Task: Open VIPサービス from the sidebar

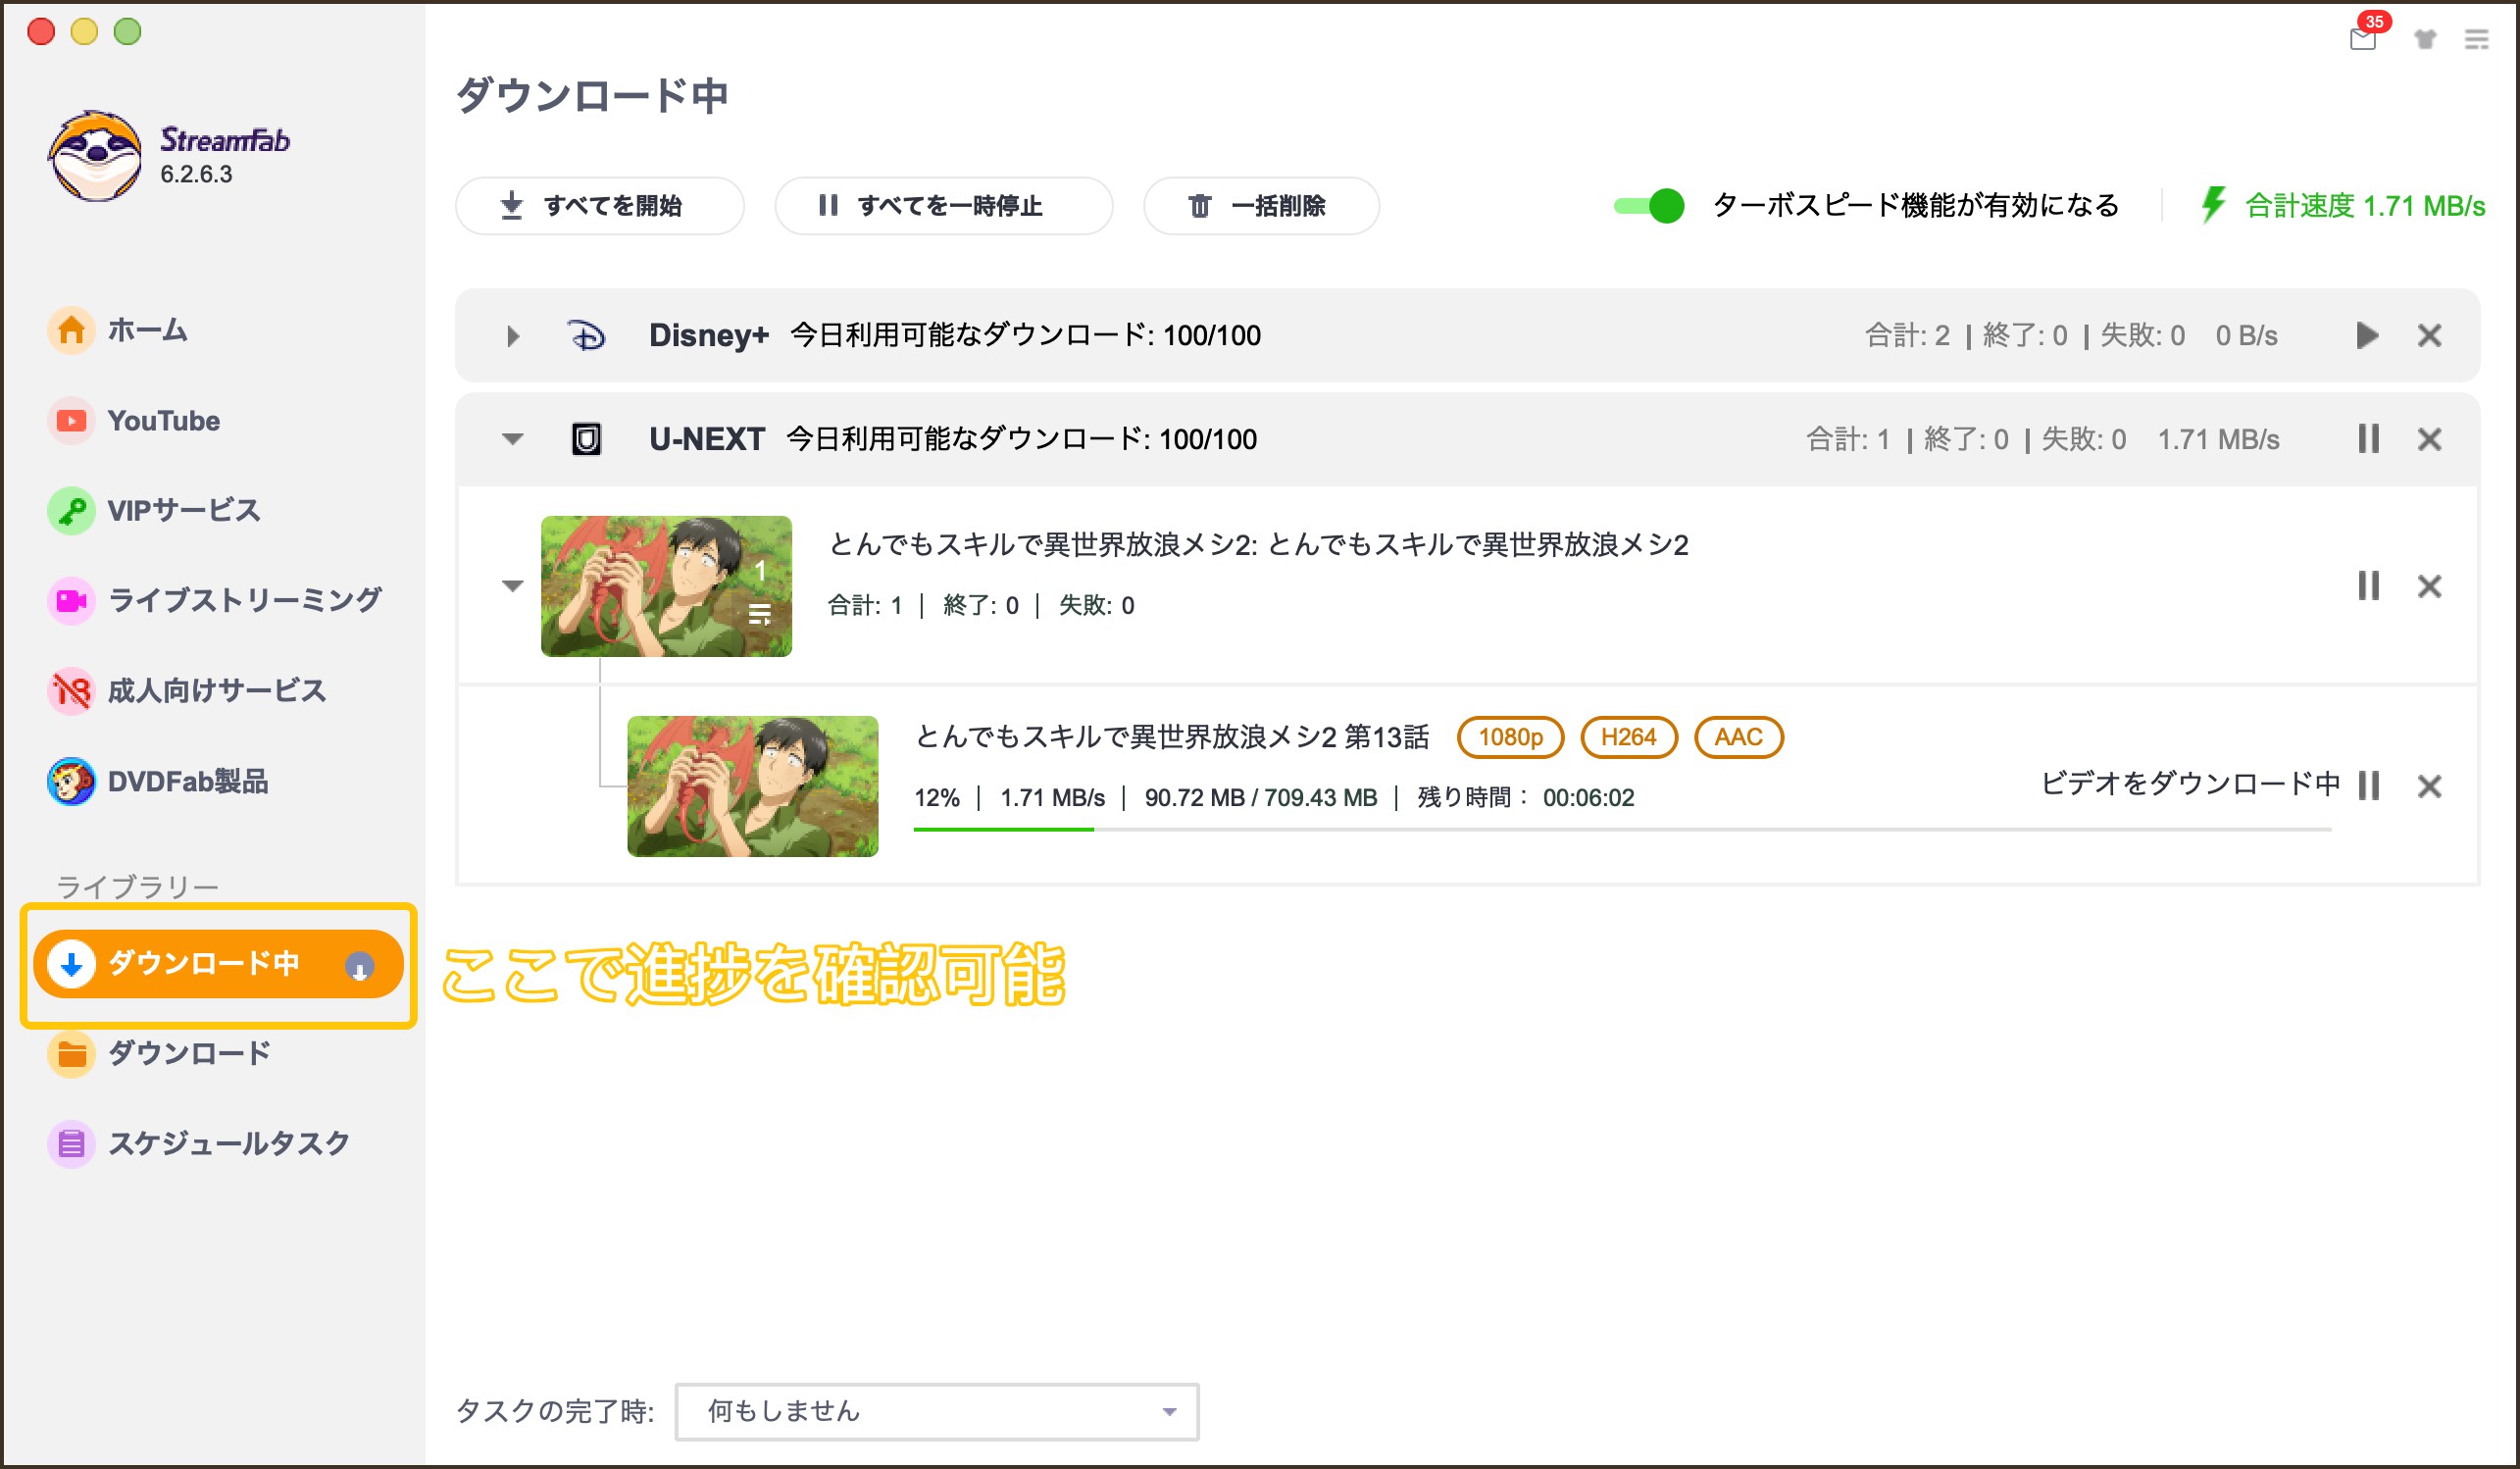Action: point(183,510)
